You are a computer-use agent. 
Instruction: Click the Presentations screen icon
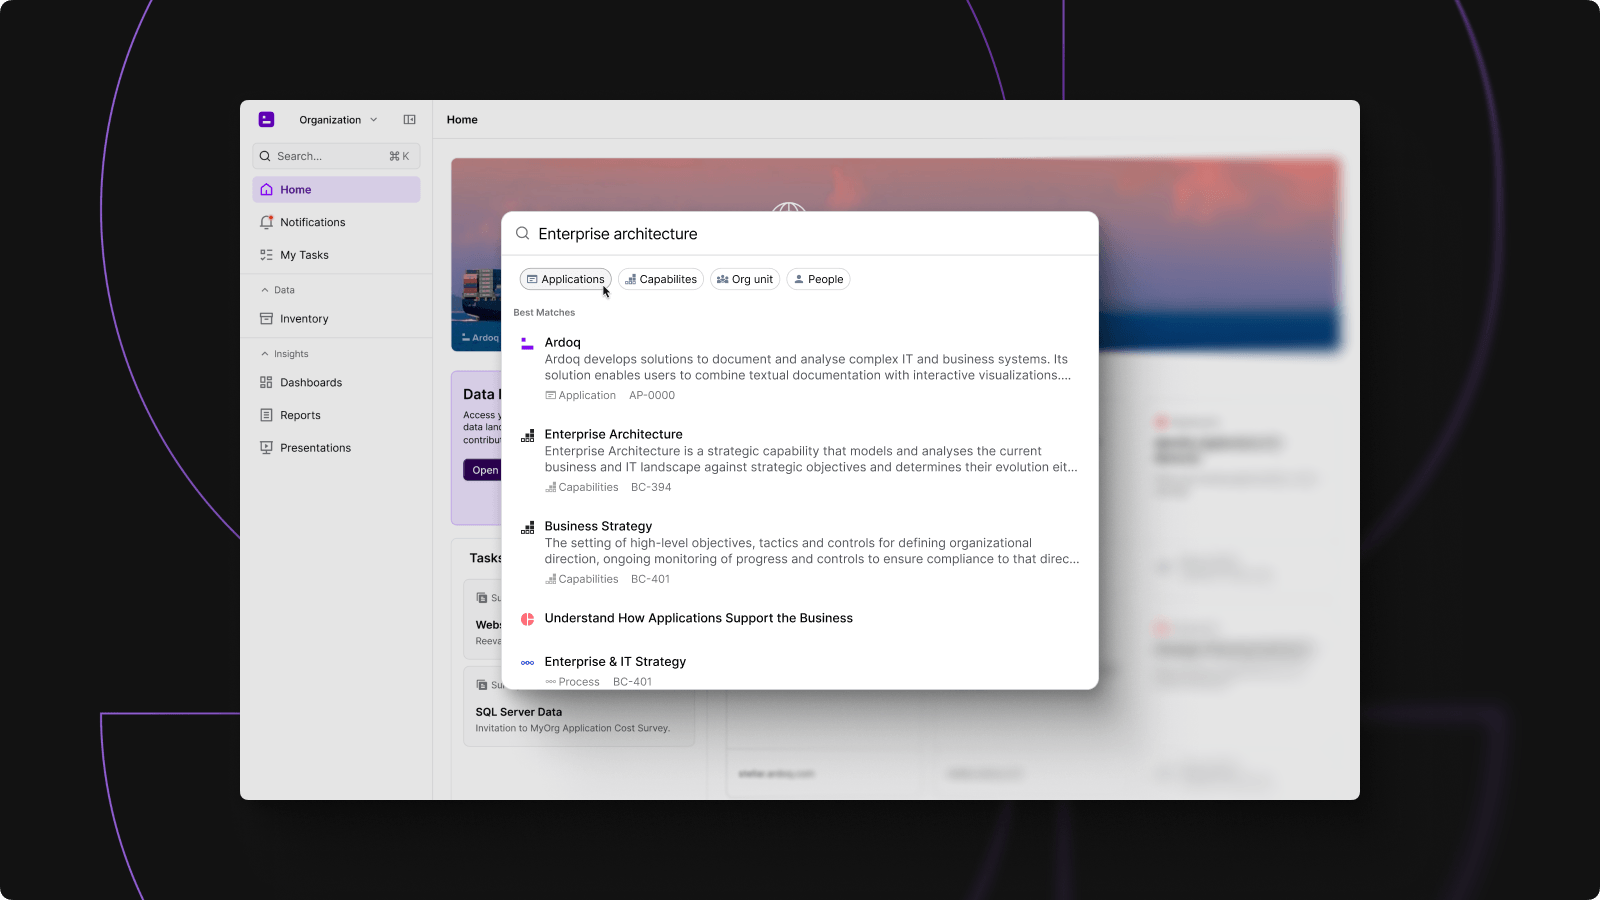(x=266, y=448)
